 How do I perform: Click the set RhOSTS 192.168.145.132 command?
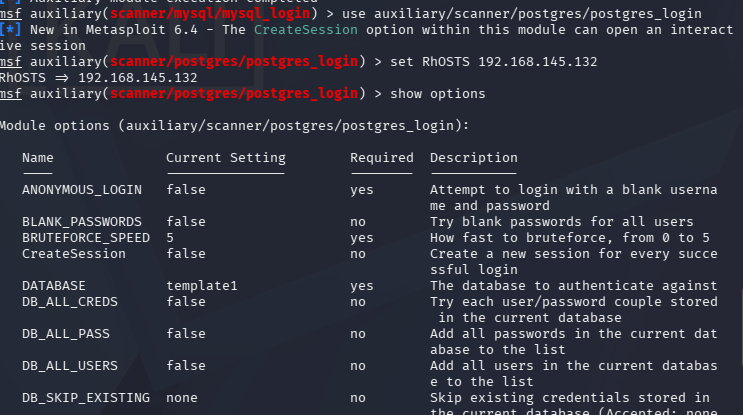493,62
